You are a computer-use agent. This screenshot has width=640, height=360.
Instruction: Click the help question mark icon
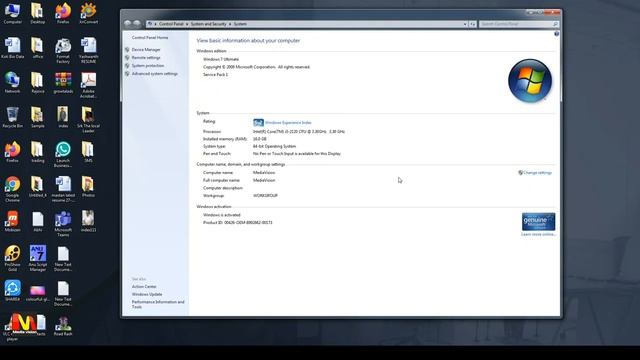[x=556, y=34]
